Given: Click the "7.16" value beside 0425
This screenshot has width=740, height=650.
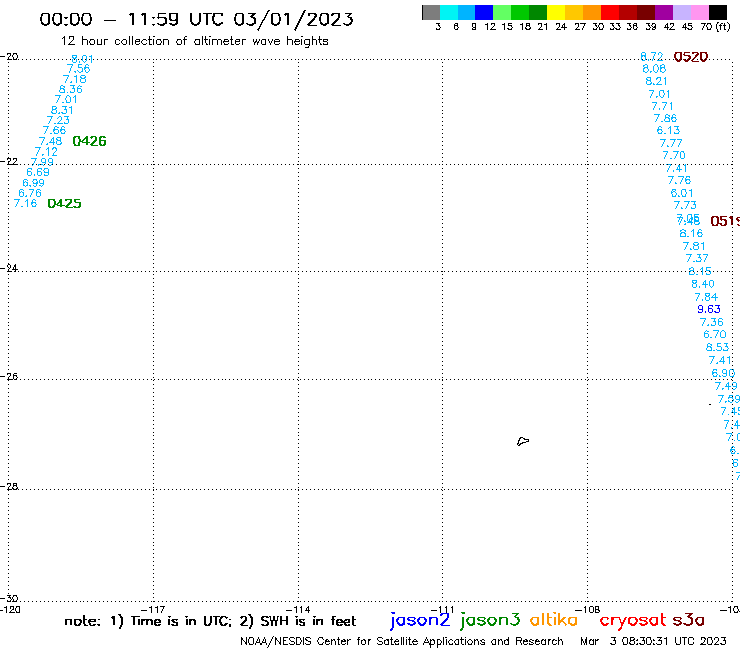Looking at the screenshot, I should point(25,203).
